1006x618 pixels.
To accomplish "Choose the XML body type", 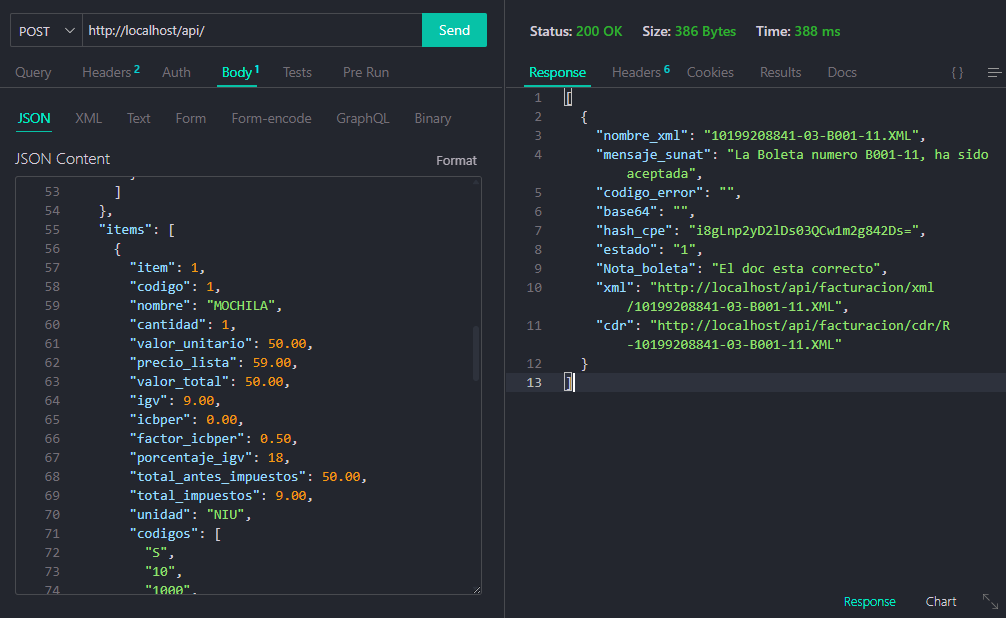I will (x=88, y=118).
